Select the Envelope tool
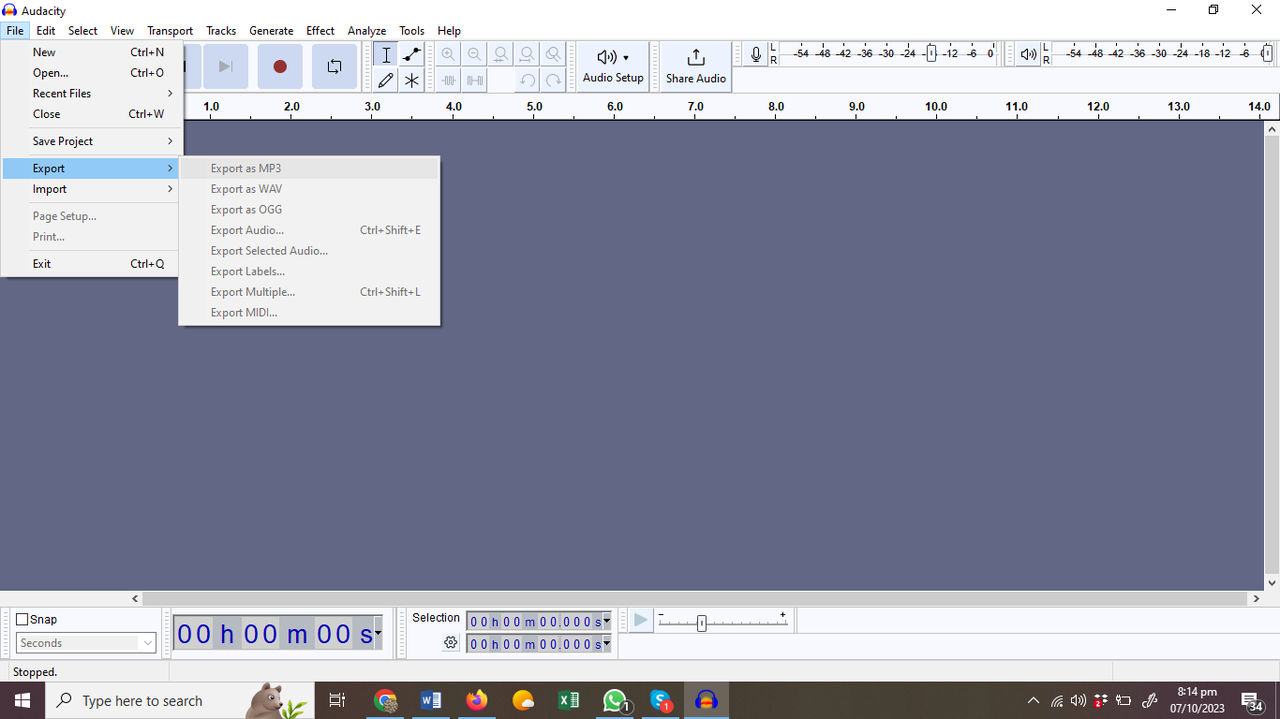1280x719 pixels. tap(411, 55)
